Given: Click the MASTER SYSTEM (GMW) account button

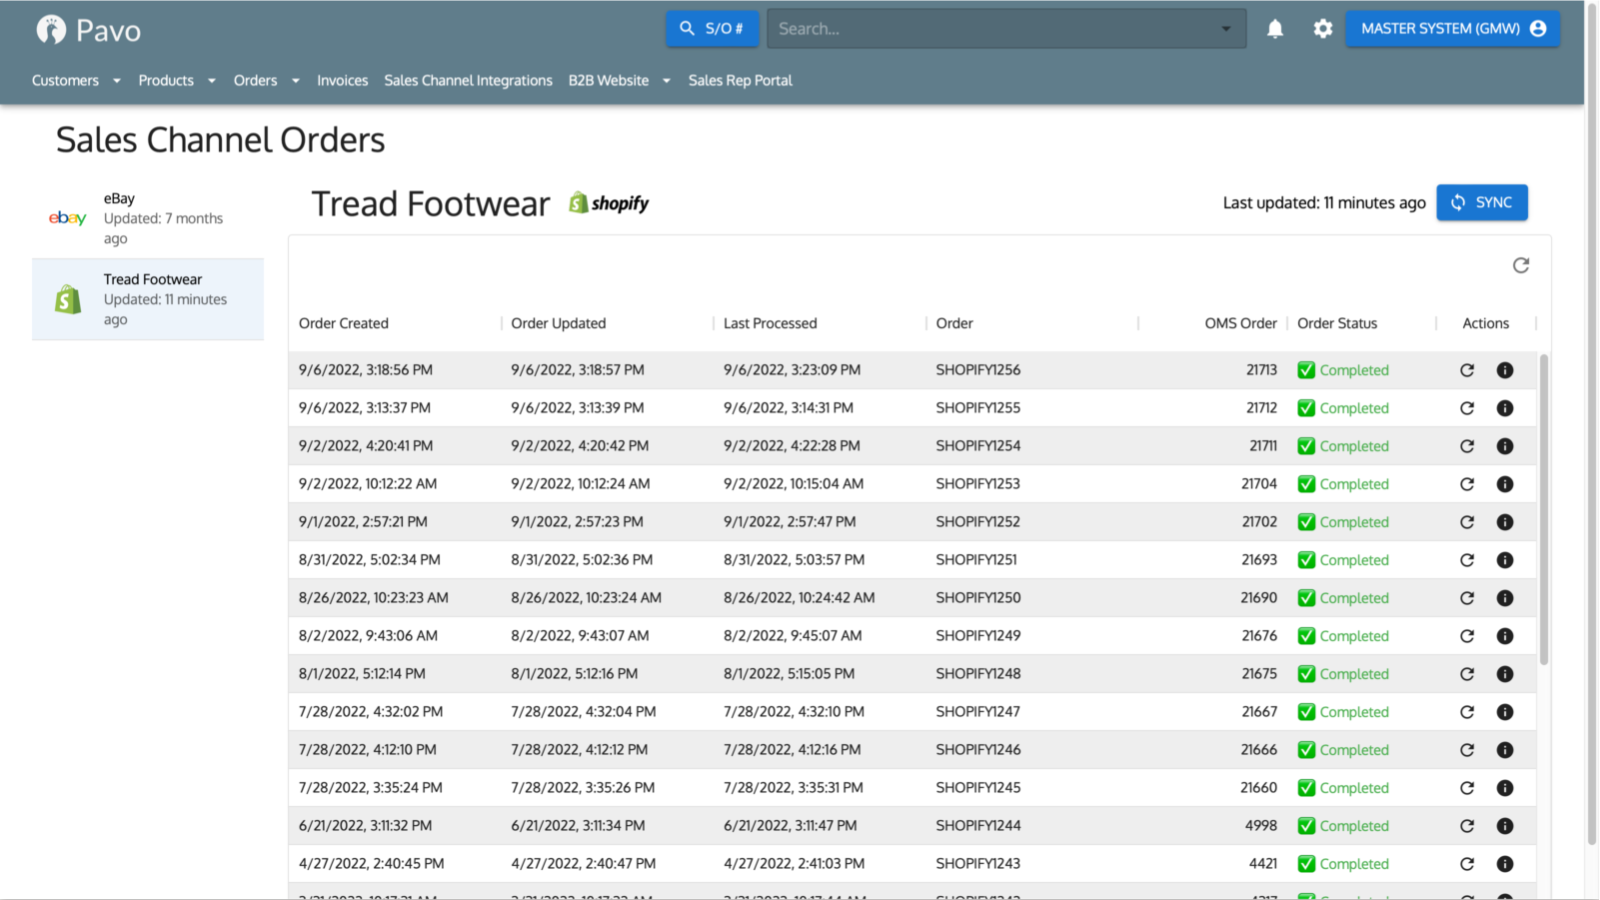Looking at the screenshot, I should click(x=1452, y=29).
